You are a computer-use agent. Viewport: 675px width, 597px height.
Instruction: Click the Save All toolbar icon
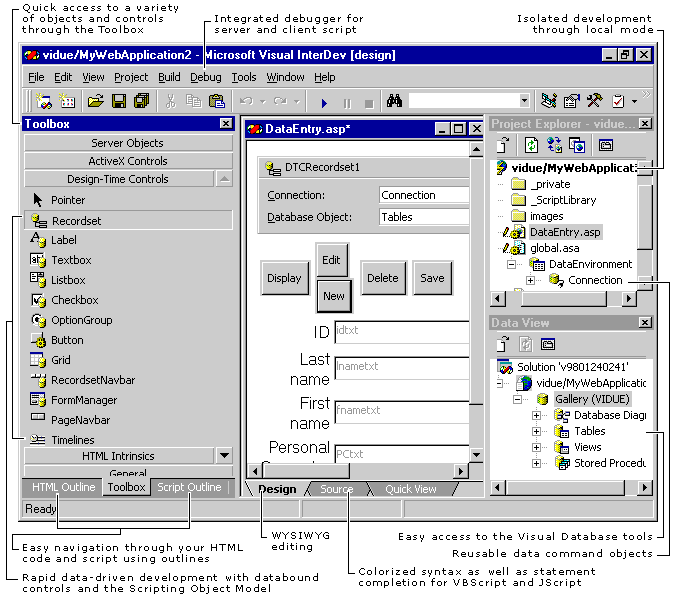coord(141,101)
